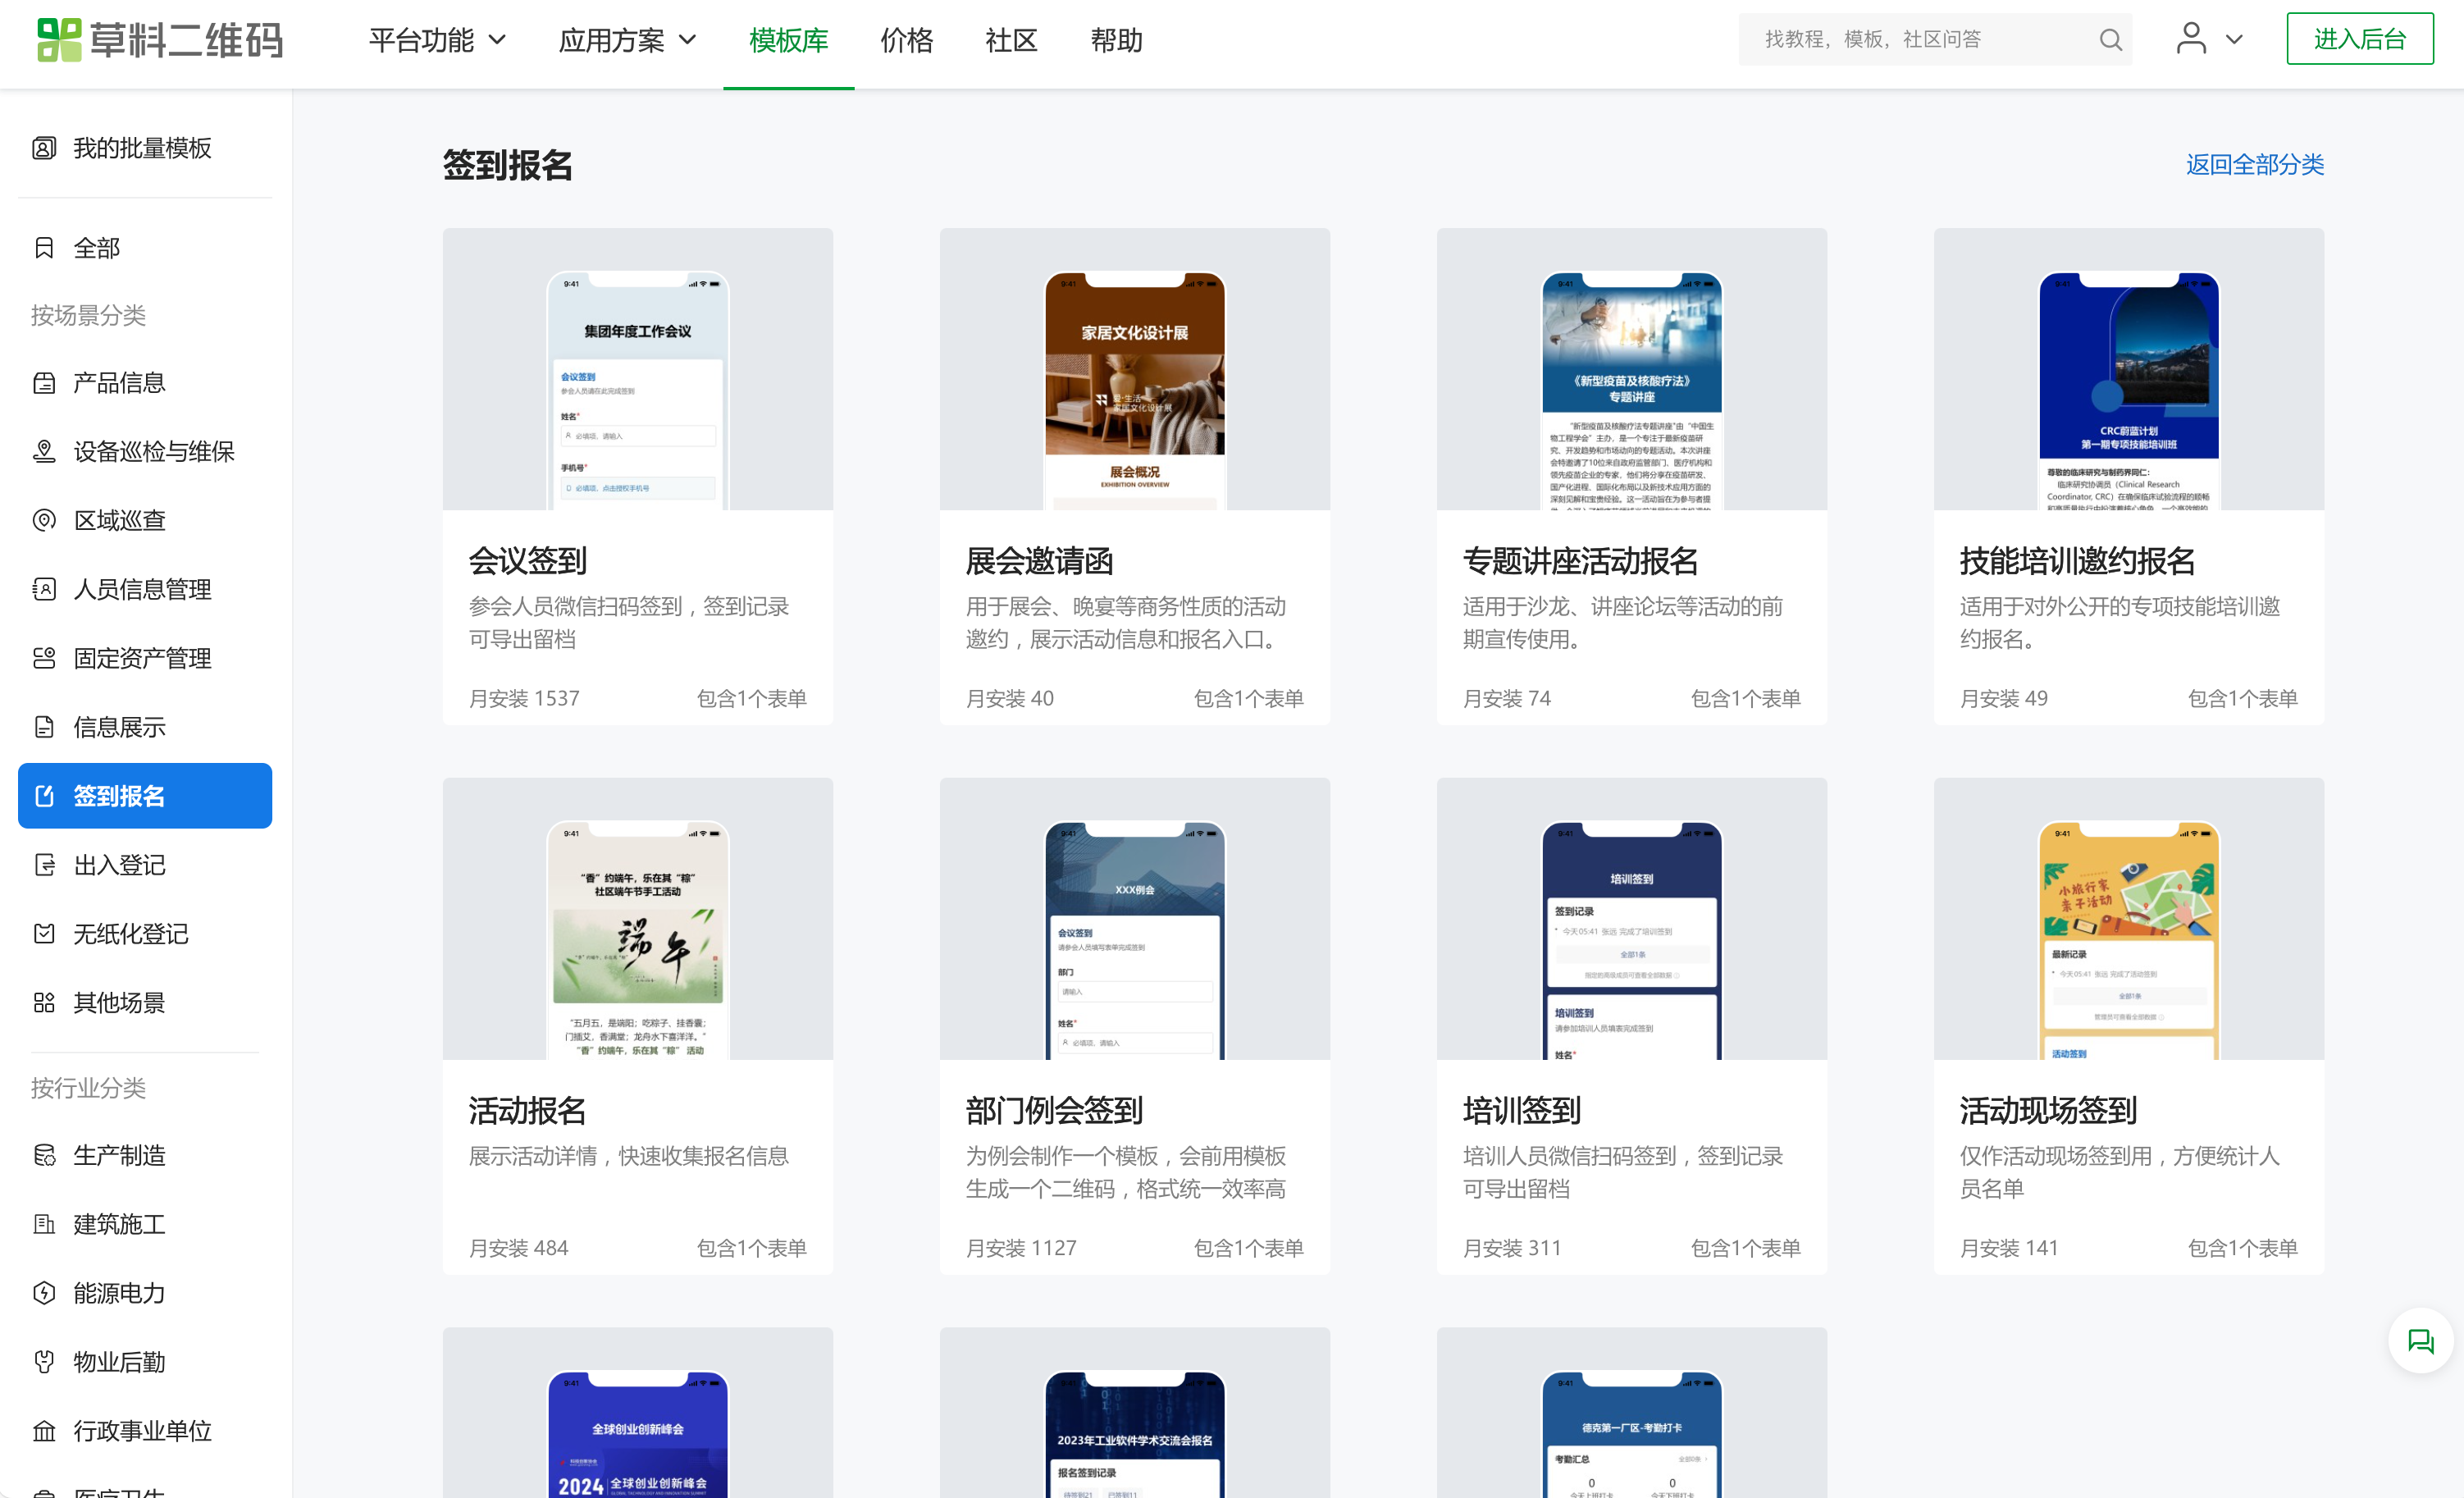This screenshot has width=2464, height=1498.
Task: Open the user account avatar menu
Action: coord(2191,40)
